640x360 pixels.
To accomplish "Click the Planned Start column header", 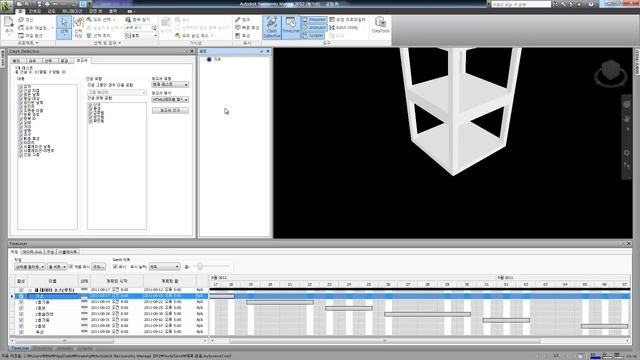I will (117, 281).
